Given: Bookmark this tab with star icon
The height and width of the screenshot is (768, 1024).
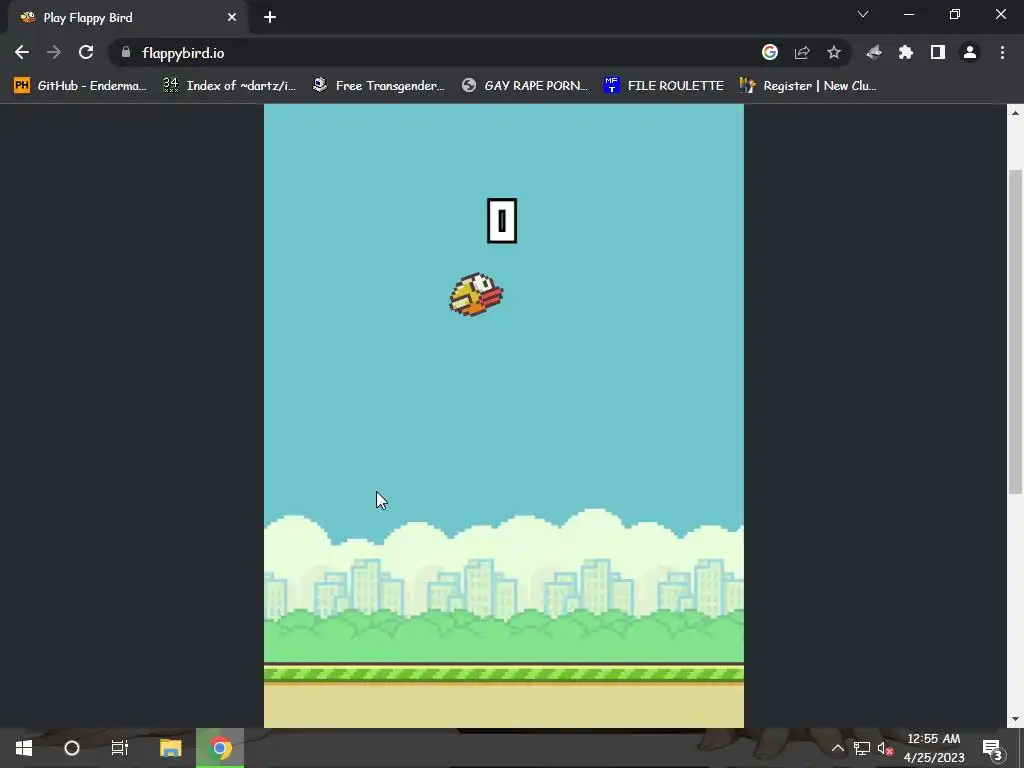Looking at the screenshot, I should tap(834, 52).
